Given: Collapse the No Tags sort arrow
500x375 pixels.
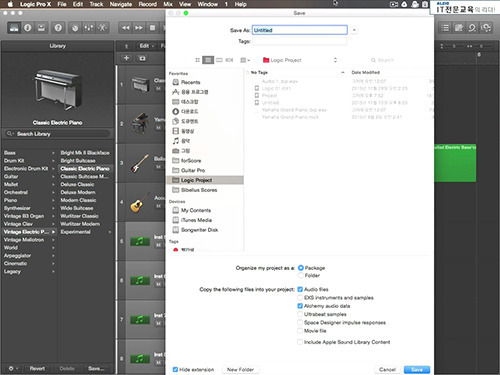Looking at the screenshot, I should pyautogui.click(x=343, y=72).
